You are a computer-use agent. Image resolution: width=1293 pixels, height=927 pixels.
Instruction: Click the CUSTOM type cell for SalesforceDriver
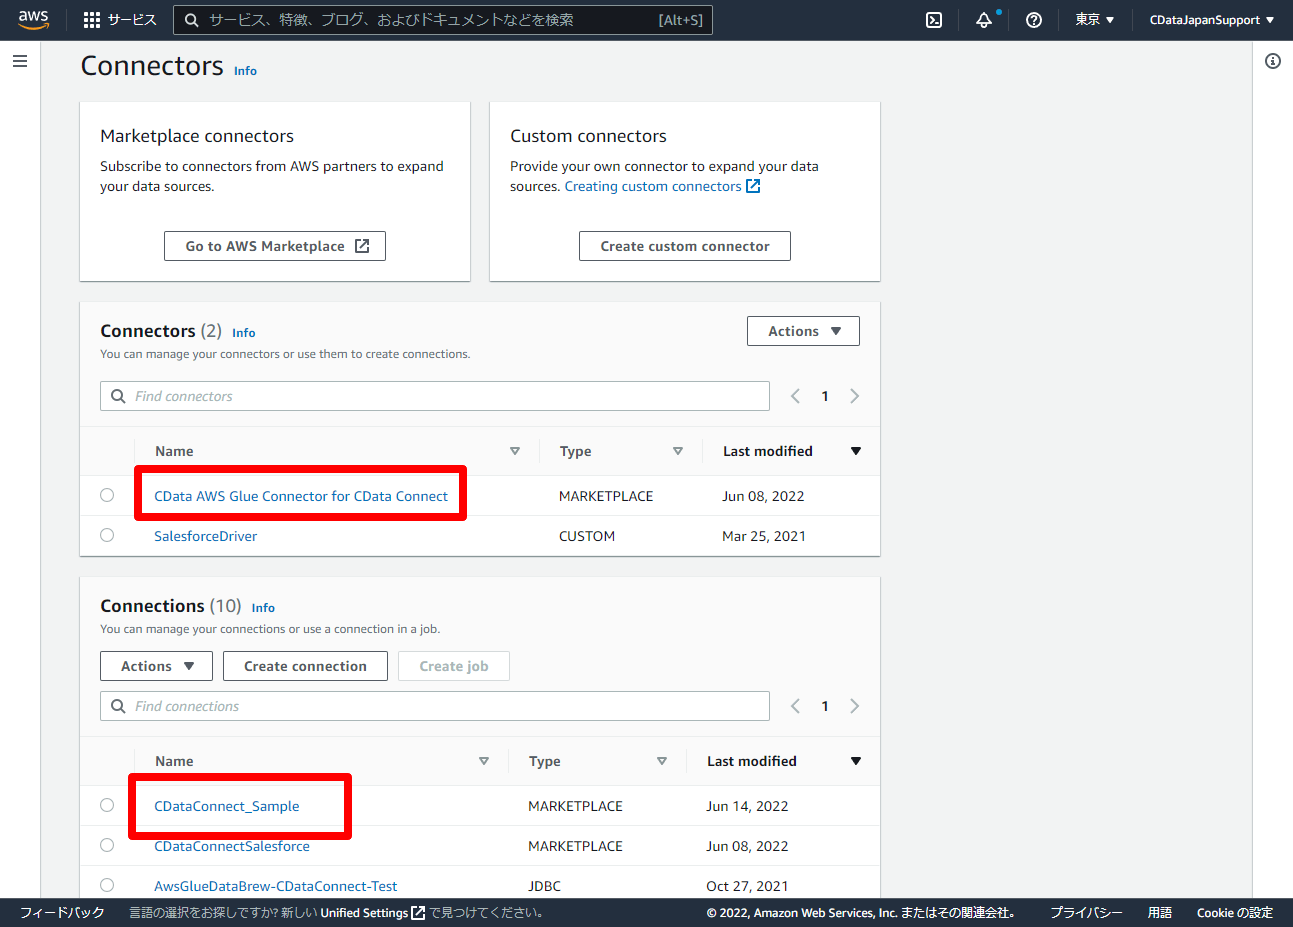(587, 536)
